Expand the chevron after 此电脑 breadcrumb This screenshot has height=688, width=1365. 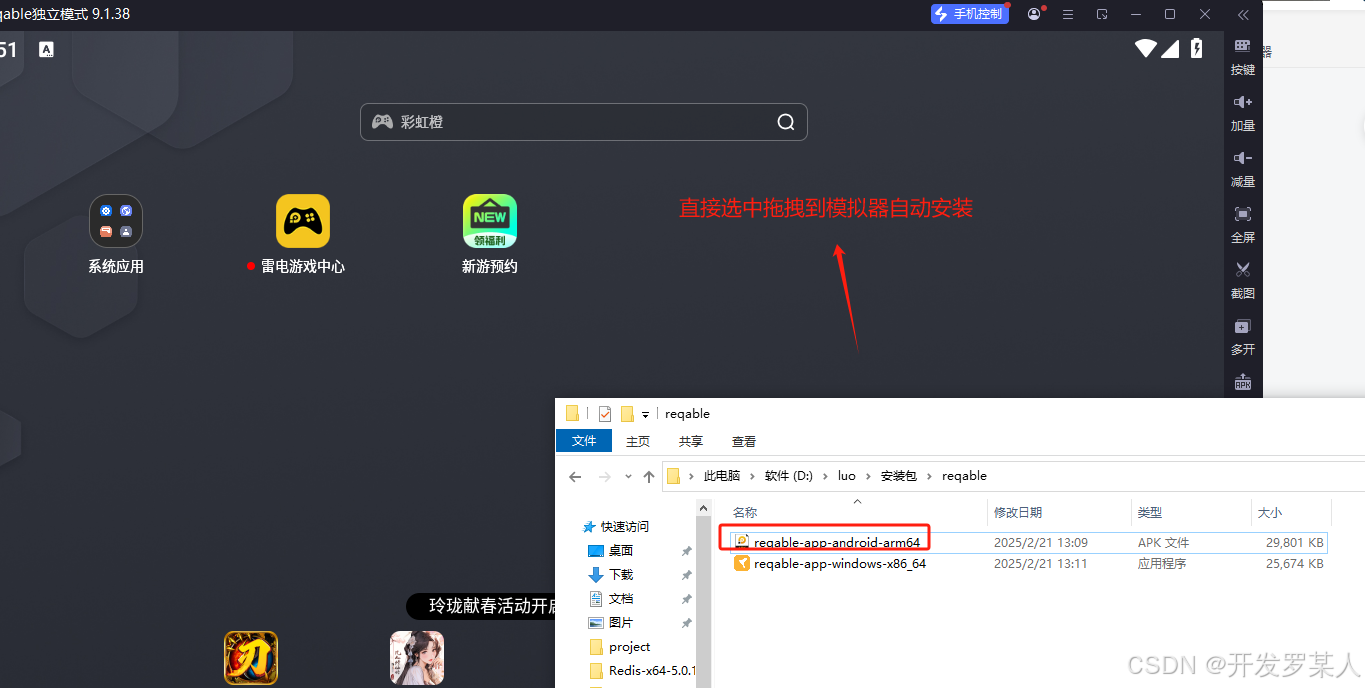(753, 476)
